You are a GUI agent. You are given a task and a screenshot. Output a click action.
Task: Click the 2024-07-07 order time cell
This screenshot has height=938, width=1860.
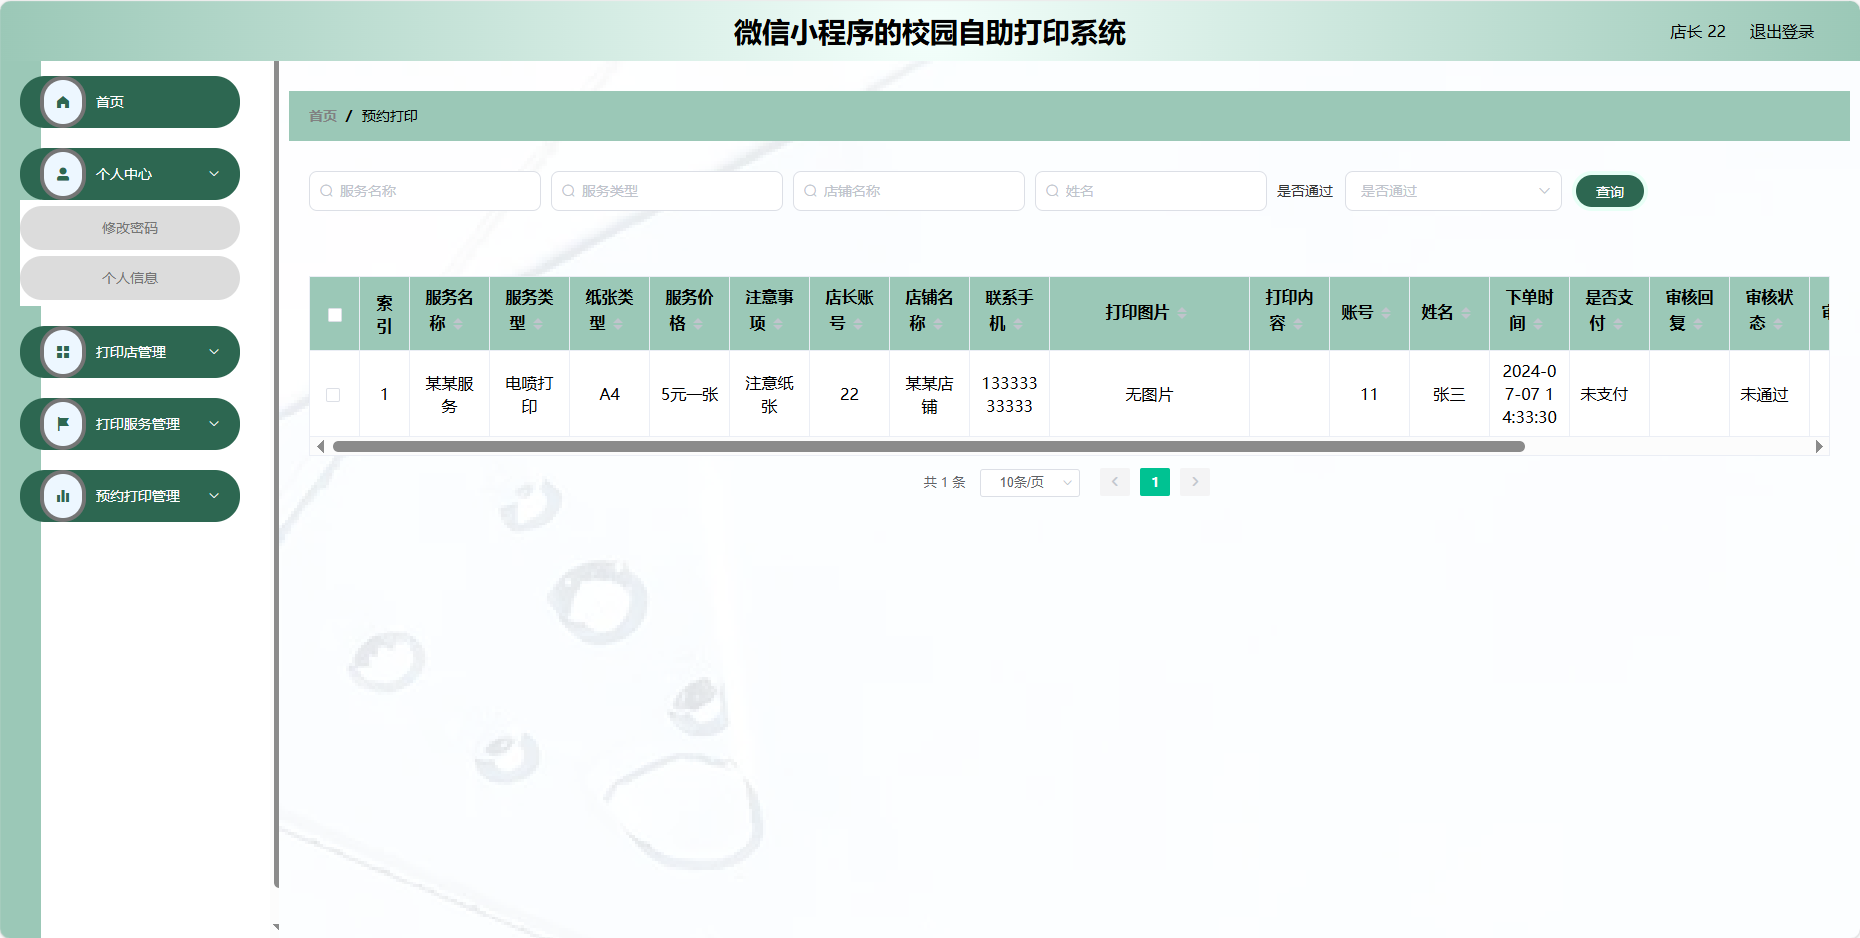pyautogui.click(x=1529, y=394)
